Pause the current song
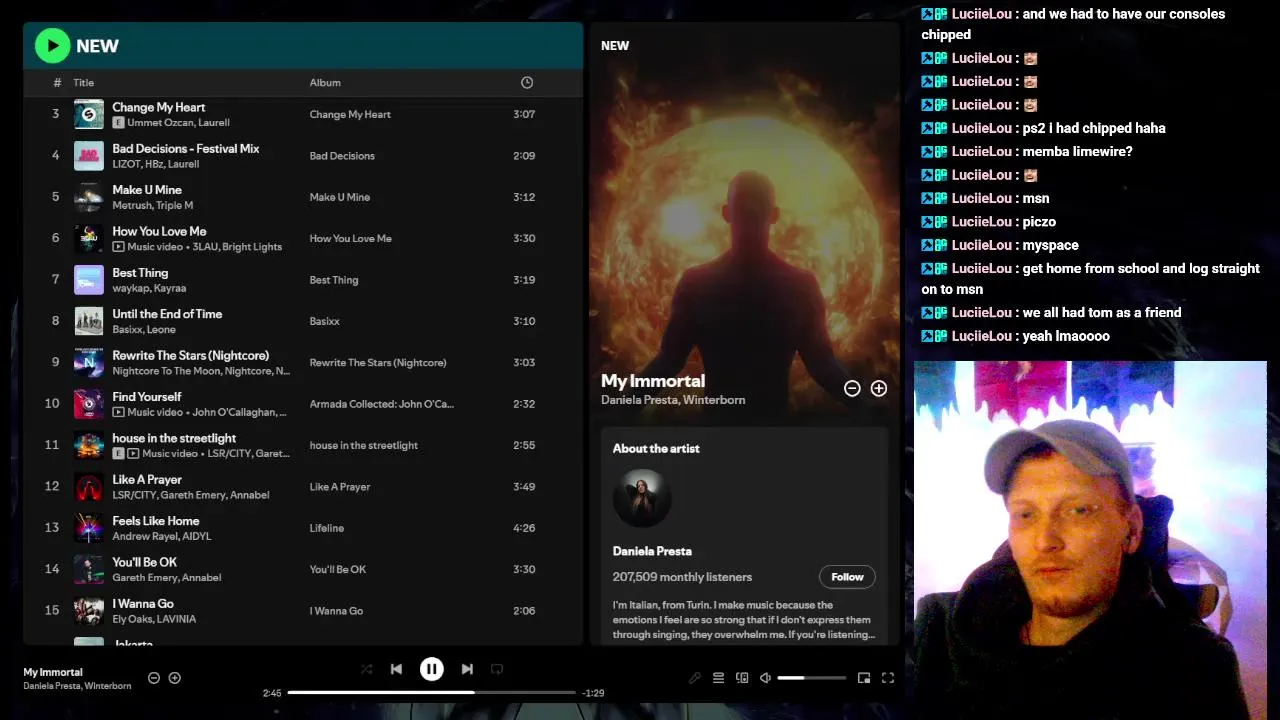Viewport: 1280px width, 720px height. (431, 669)
